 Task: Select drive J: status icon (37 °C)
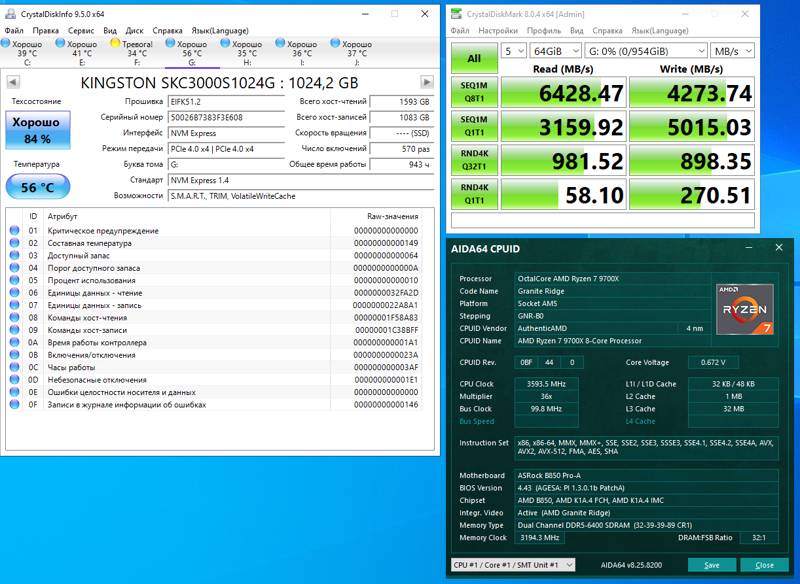[x=335, y=43]
